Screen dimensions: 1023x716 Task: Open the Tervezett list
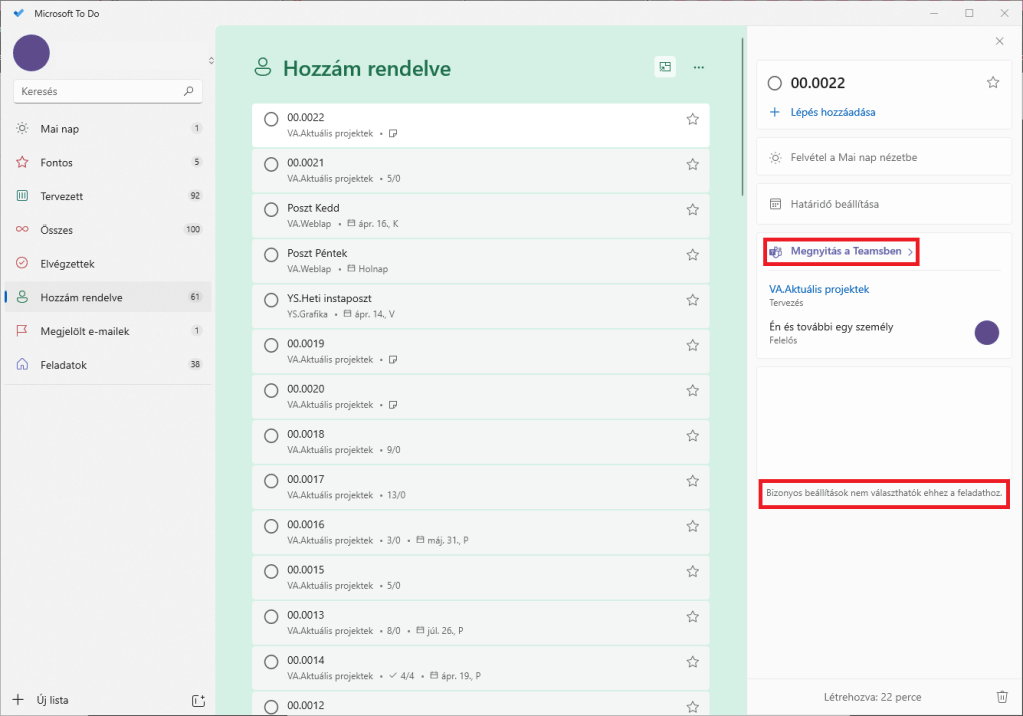(x=62, y=196)
